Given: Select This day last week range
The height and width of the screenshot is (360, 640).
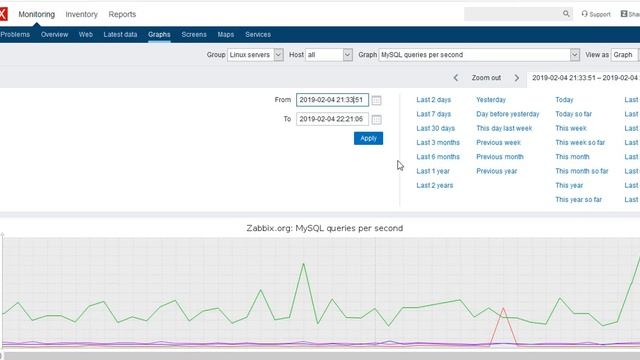Looking at the screenshot, I should pyautogui.click(x=504, y=128).
